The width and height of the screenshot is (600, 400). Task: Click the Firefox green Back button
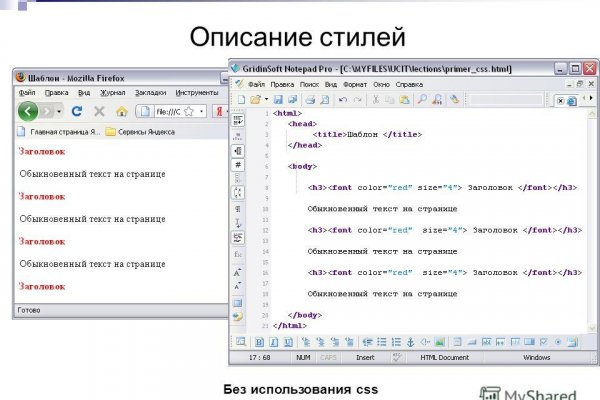[x=27, y=111]
